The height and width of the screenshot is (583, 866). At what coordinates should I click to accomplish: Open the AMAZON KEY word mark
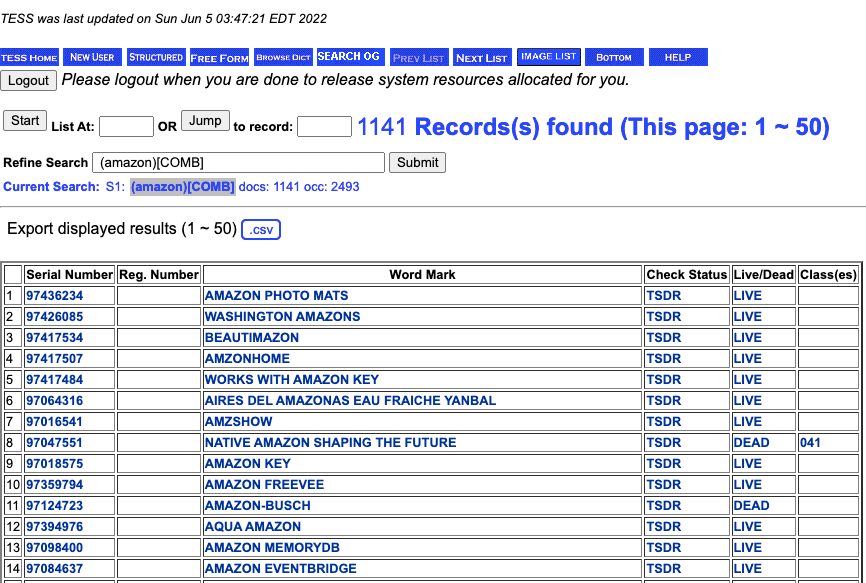[x=247, y=463]
